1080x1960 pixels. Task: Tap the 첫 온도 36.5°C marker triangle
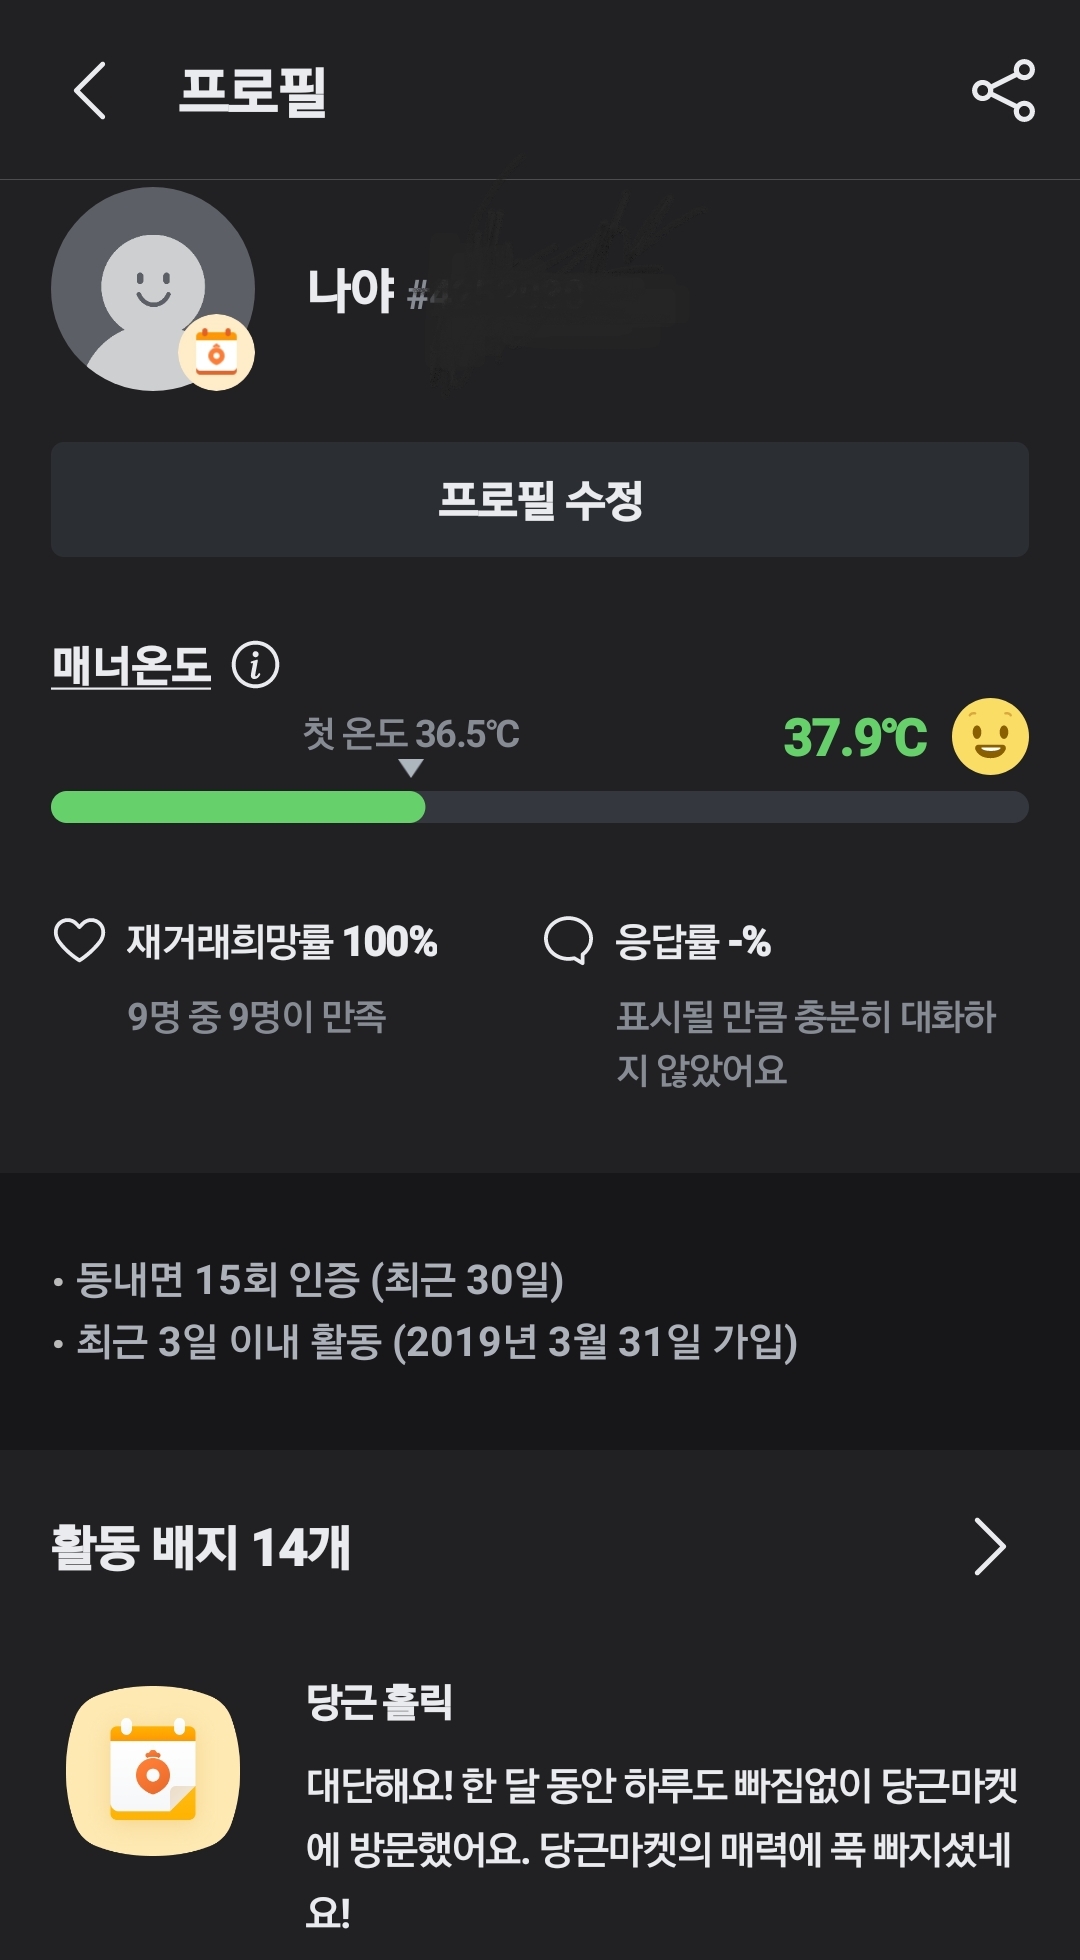pos(411,768)
